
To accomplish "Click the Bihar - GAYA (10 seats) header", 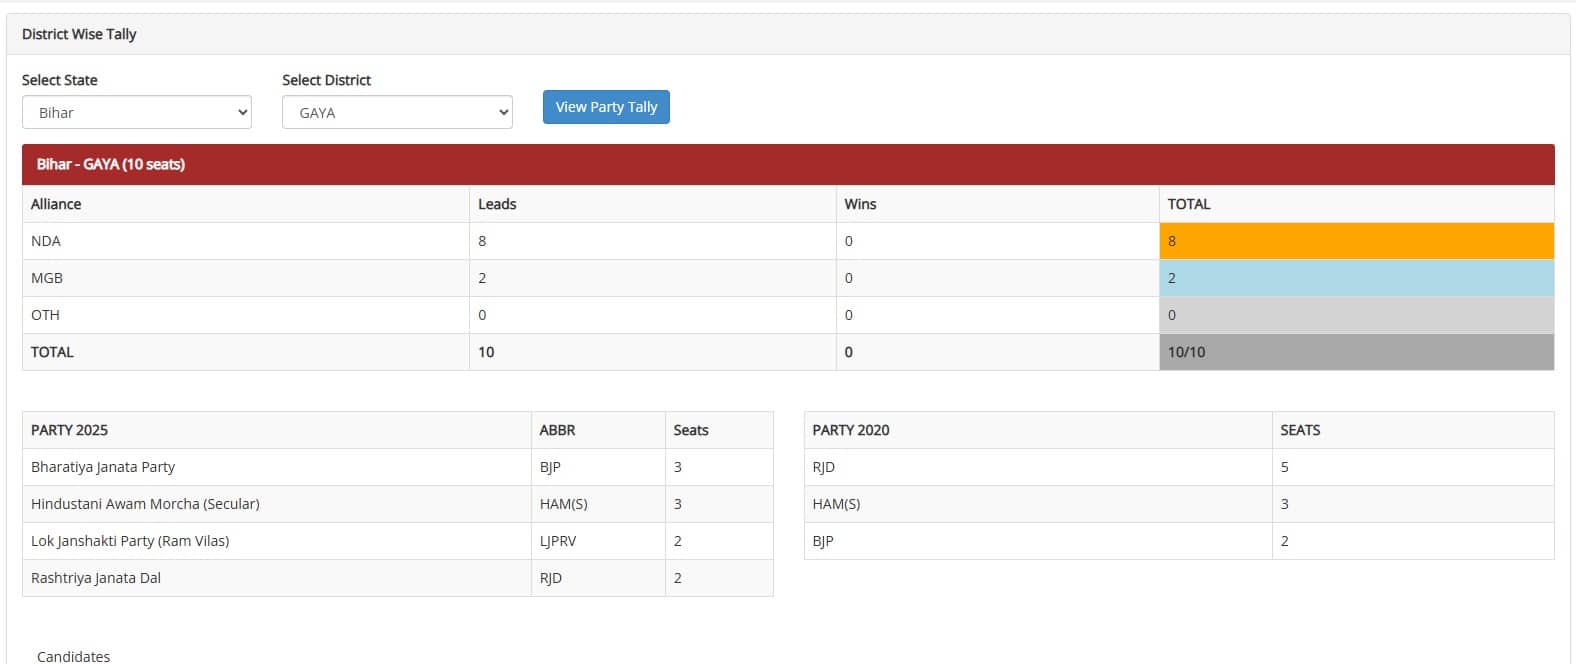I will (x=111, y=164).
